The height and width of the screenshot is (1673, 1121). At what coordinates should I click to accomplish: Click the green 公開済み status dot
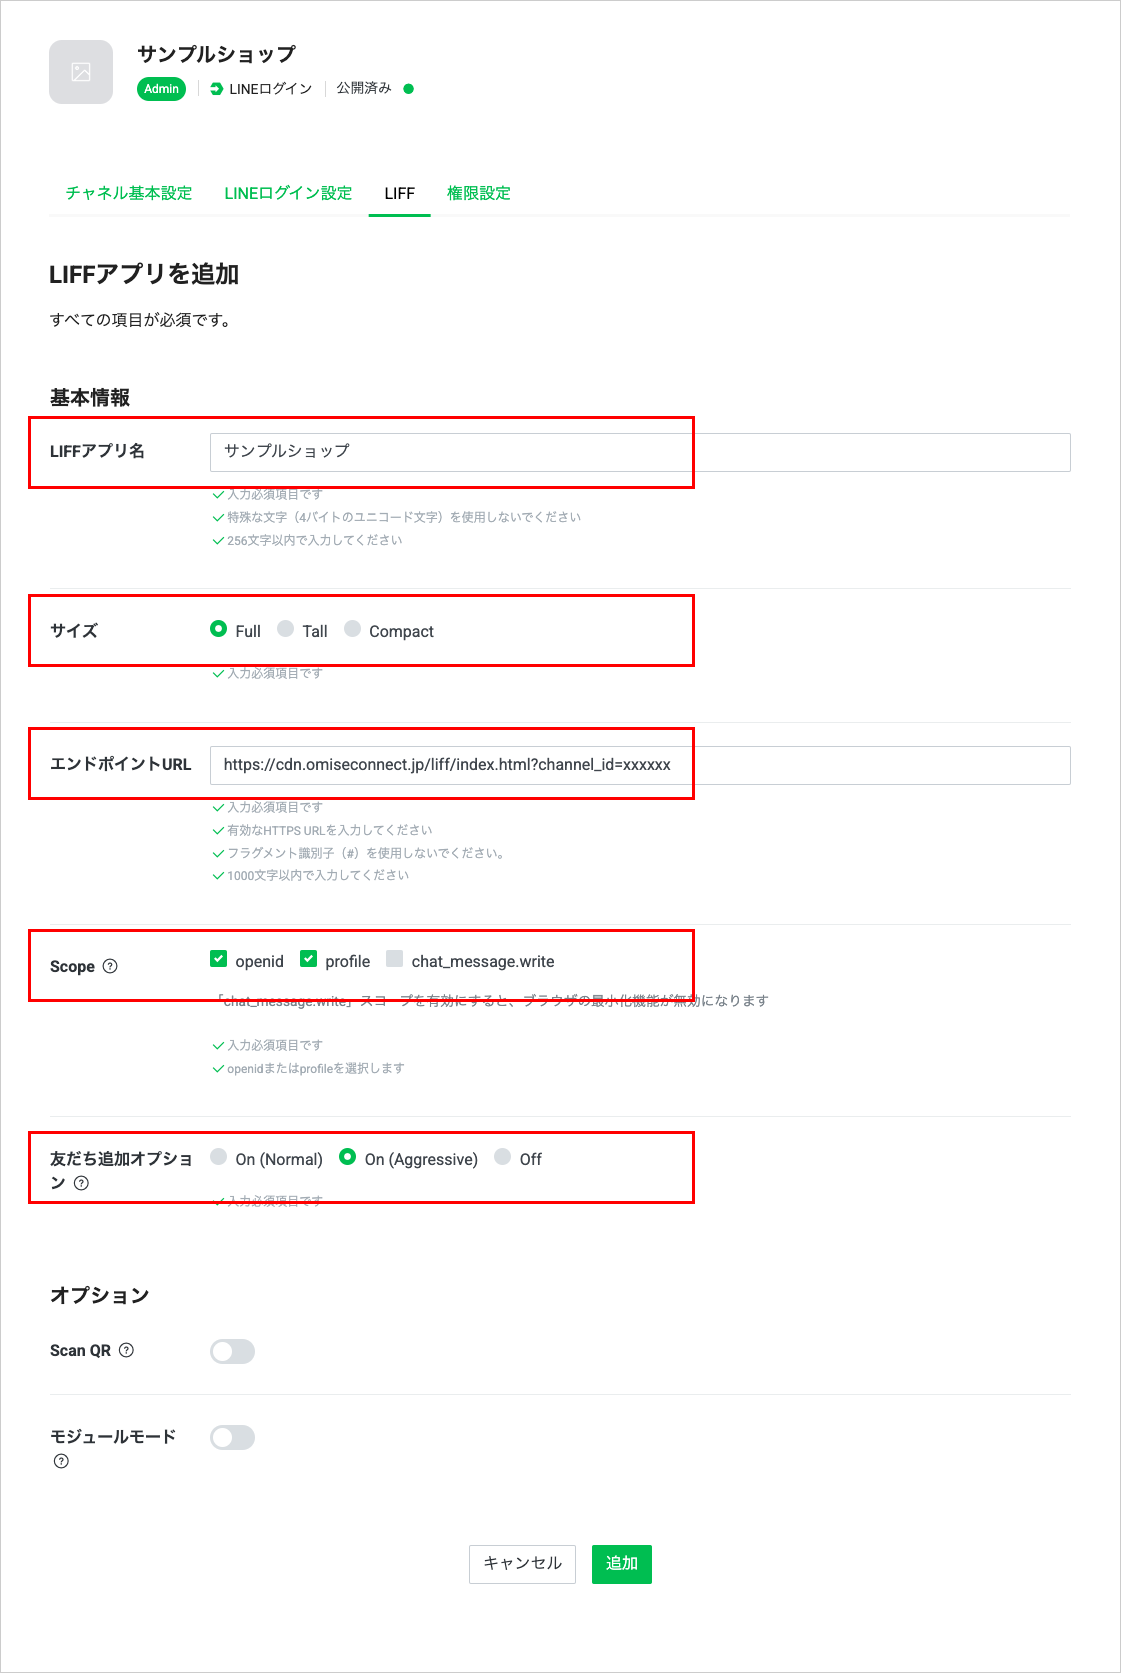pyautogui.click(x=408, y=89)
